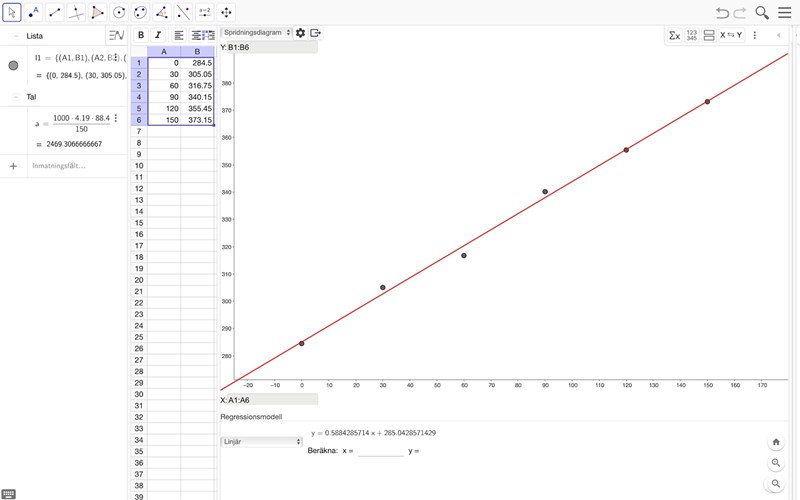
Task: Open the main hamburger menu
Action: click(785, 13)
